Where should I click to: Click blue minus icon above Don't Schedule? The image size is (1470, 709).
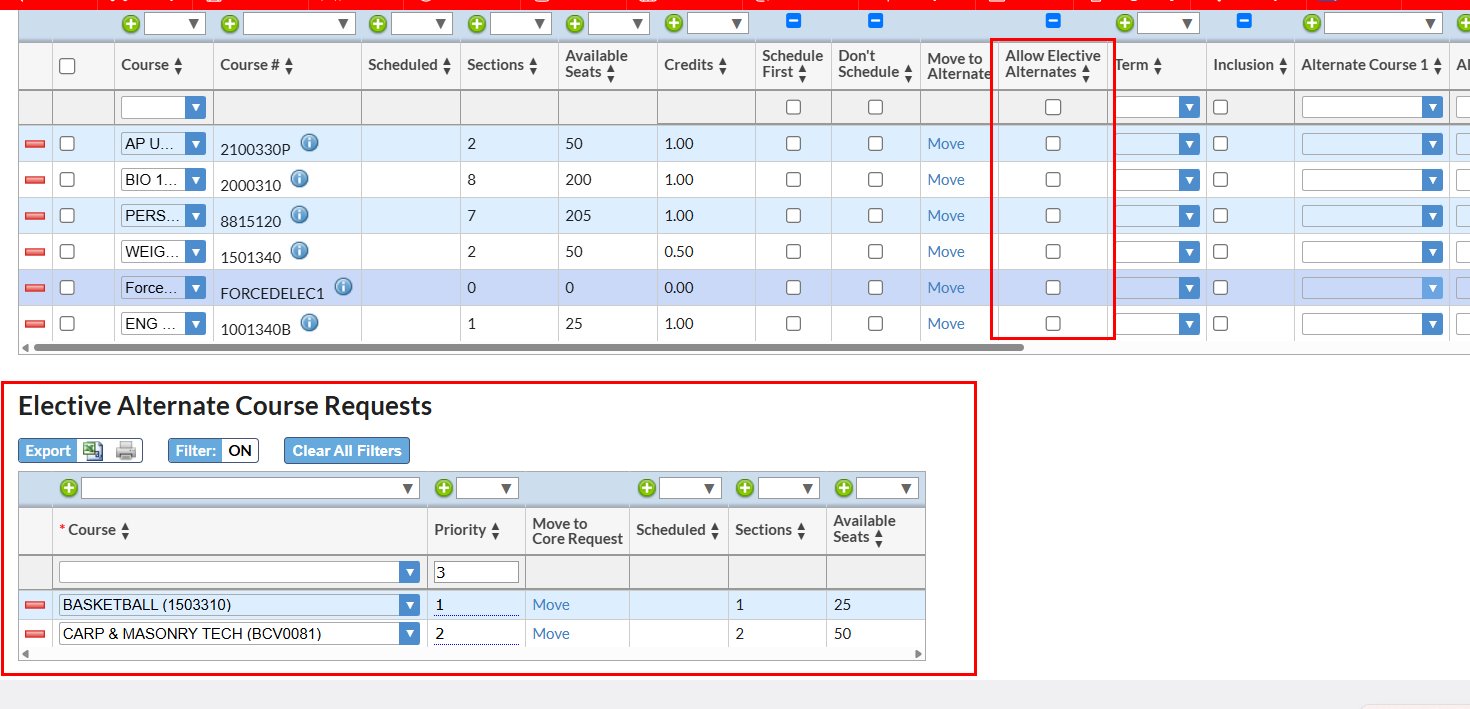click(x=875, y=20)
